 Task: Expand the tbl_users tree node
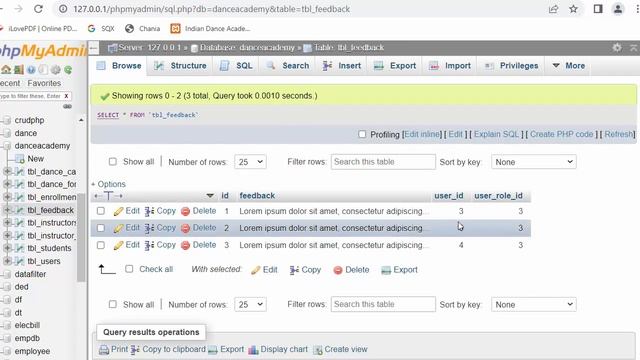(7, 261)
